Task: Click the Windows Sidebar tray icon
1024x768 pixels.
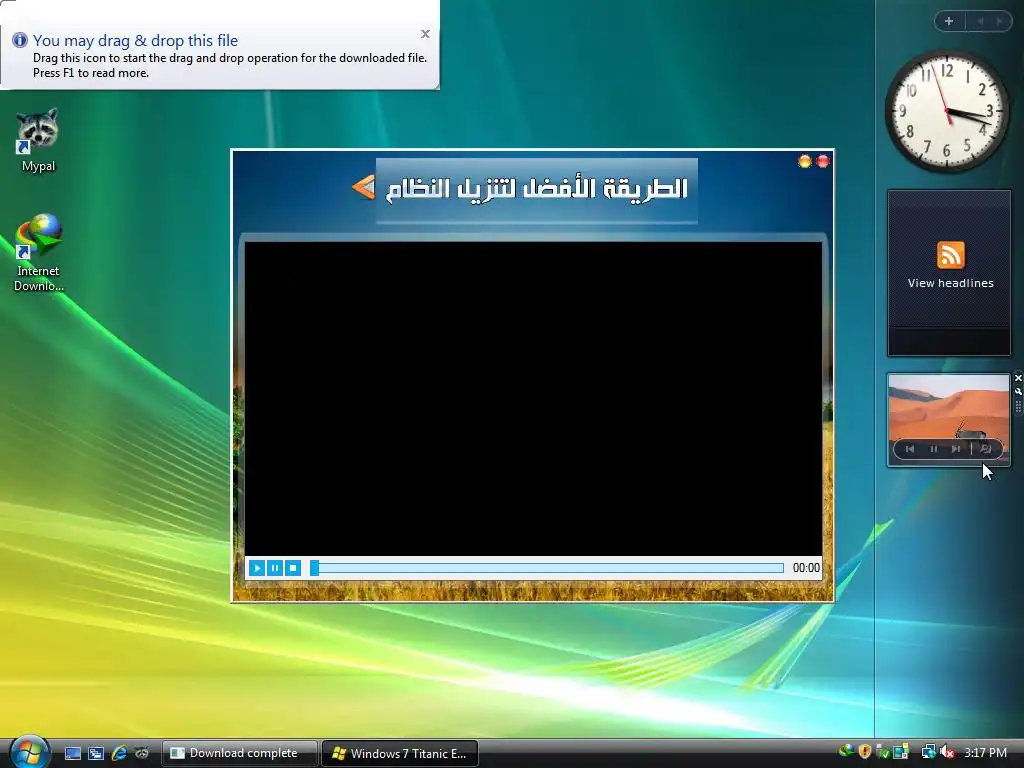Action: point(901,752)
